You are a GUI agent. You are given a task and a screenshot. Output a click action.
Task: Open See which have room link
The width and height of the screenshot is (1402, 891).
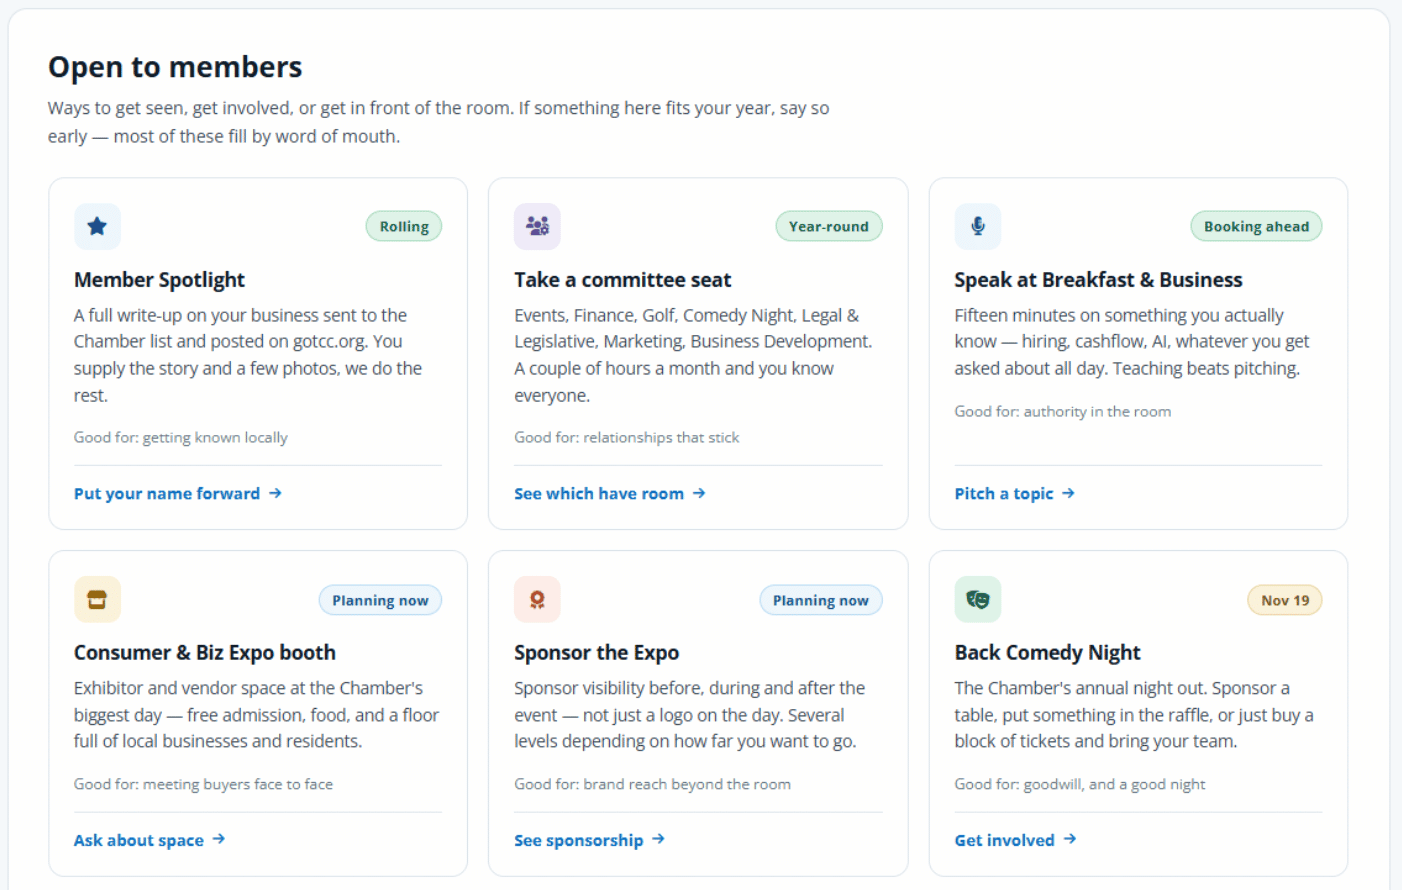[x=610, y=493]
